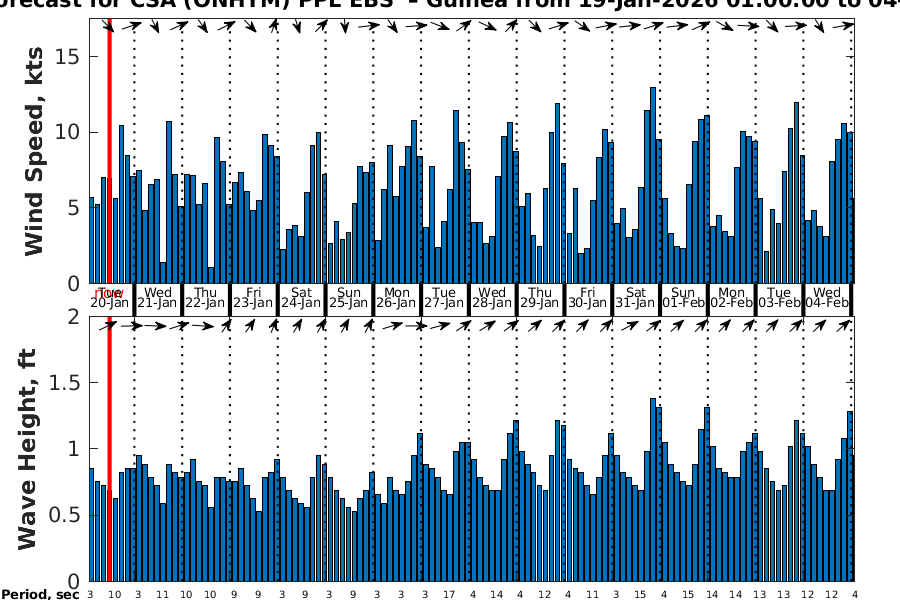Click the red current-time line in wind chart
This screenshot has width=900, height=600.
[x=109, y=150]
